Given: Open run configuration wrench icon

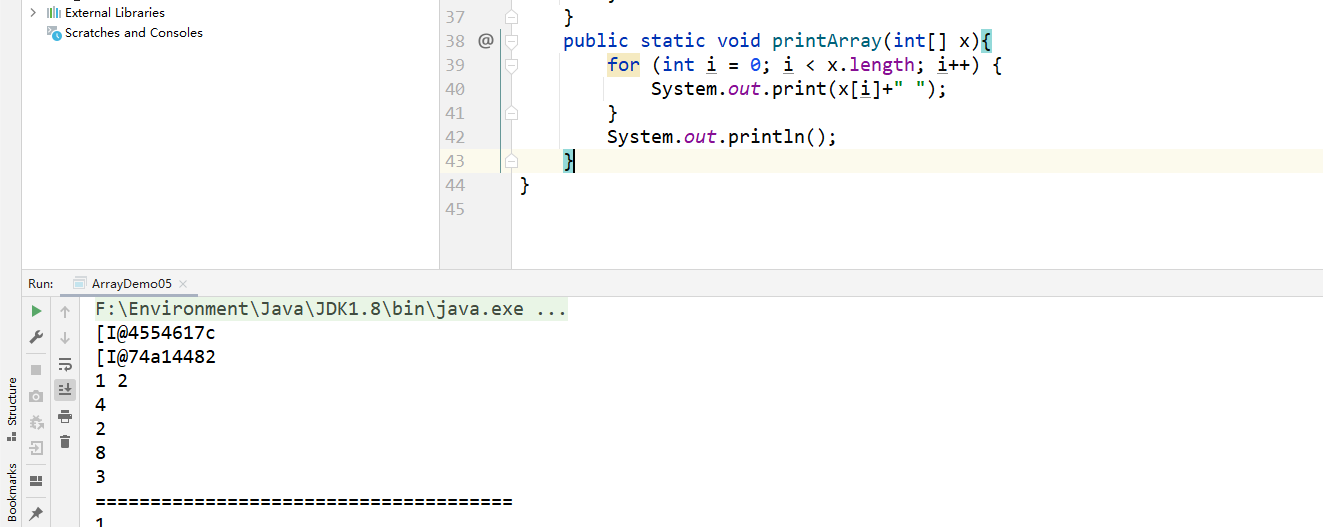Looking at the screenshot, I should point(37,337).
